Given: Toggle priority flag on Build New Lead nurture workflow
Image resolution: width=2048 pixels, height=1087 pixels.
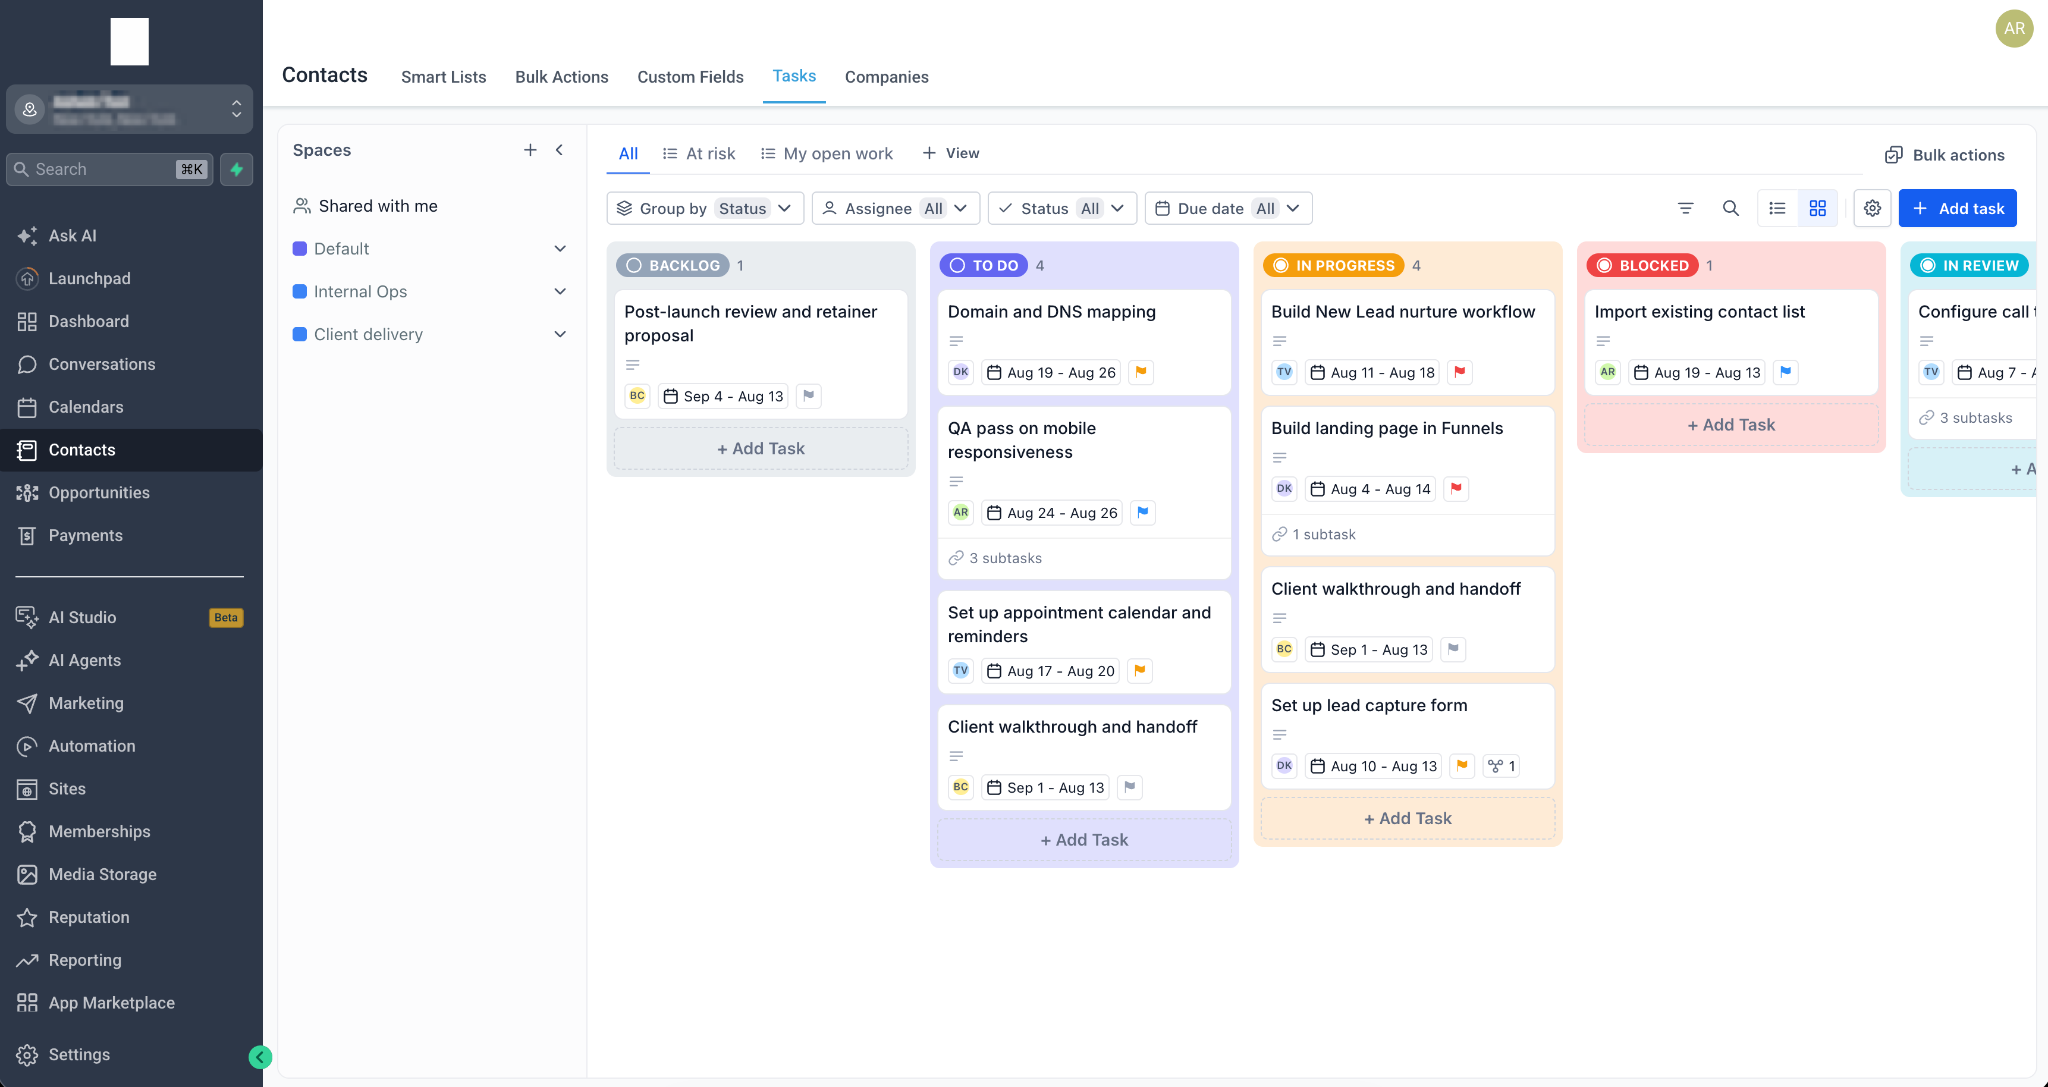Looking at the screenshot, I should pyautogui.click(x=1460, y=372).
